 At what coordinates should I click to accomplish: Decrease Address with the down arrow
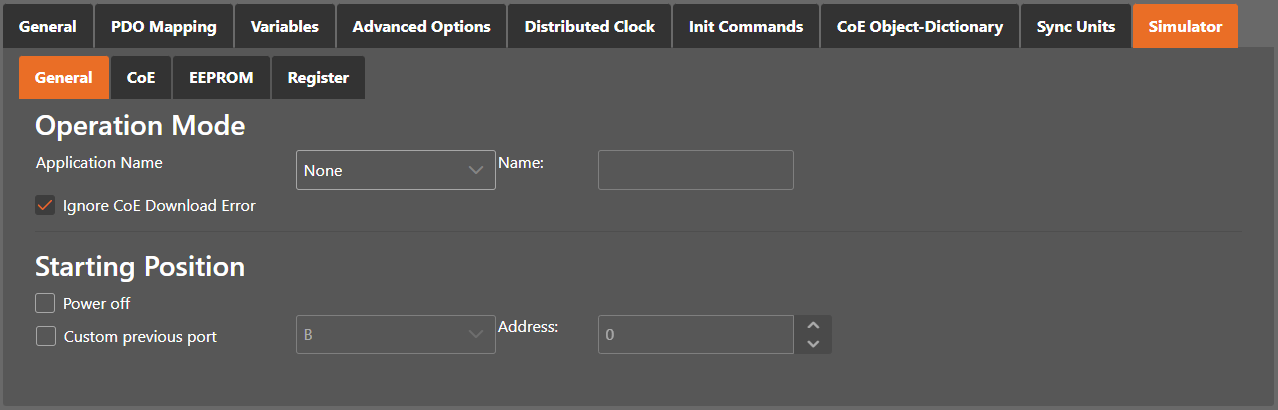coord(813,344)
